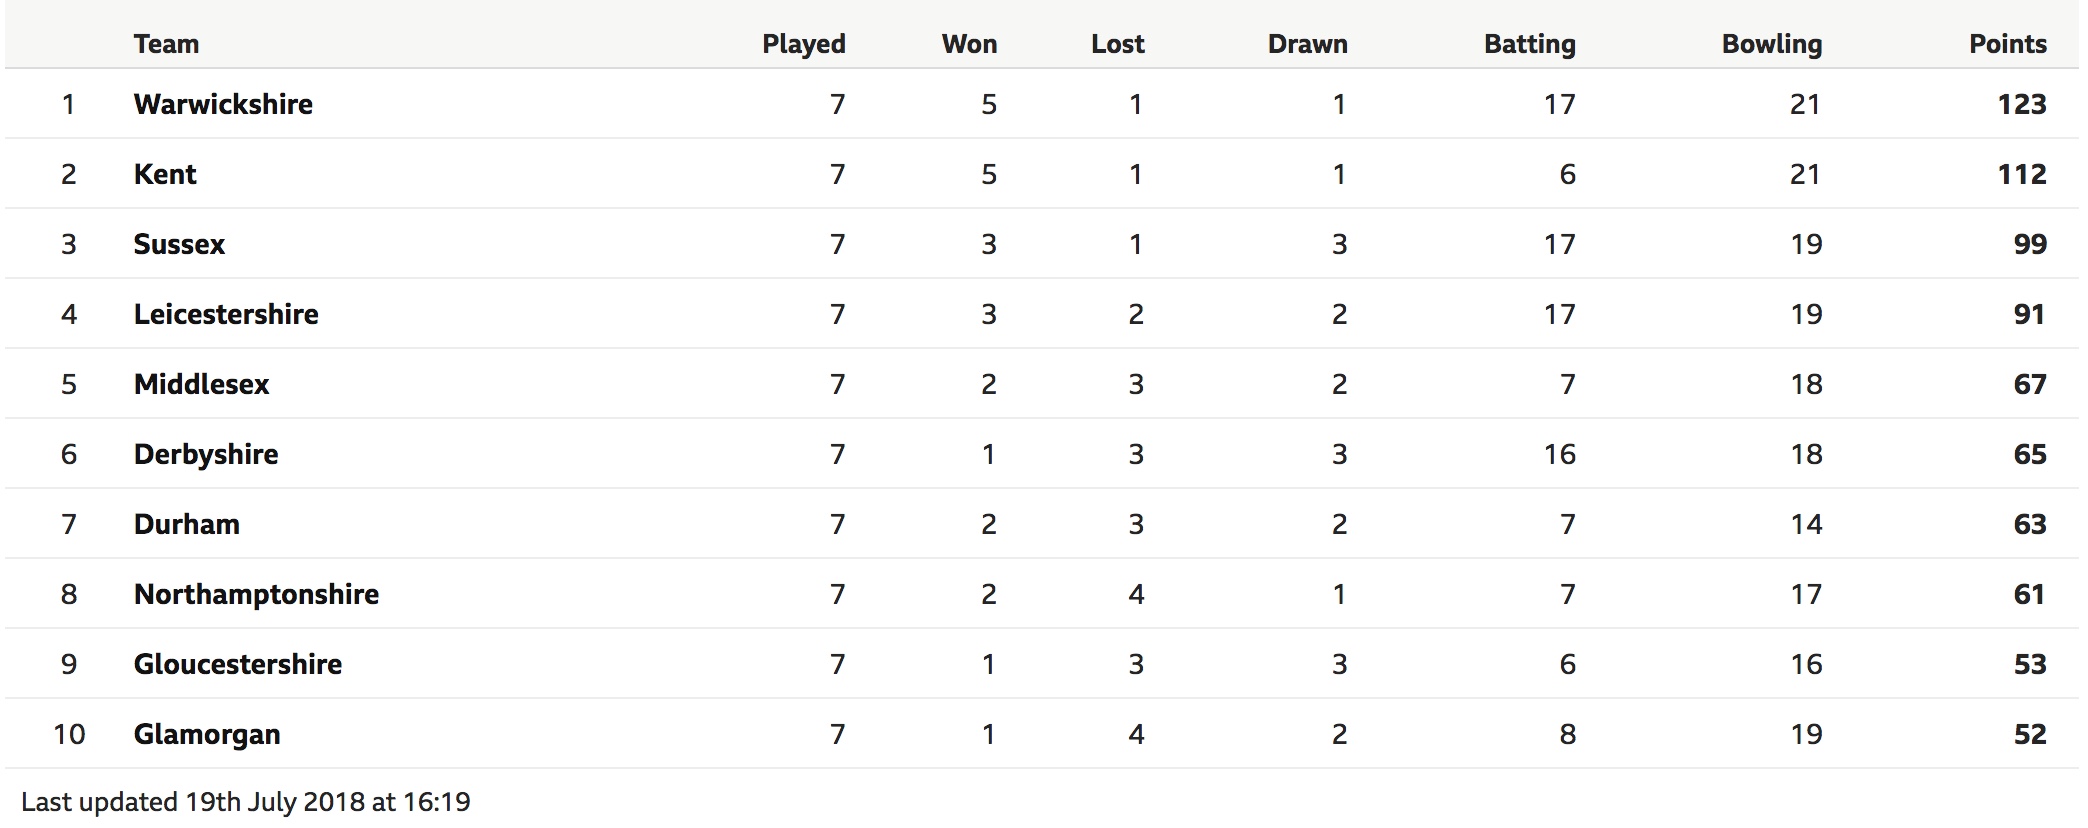Open the Northamptonshire team entry
The image size is (2088, 828).
coord(256,594)
